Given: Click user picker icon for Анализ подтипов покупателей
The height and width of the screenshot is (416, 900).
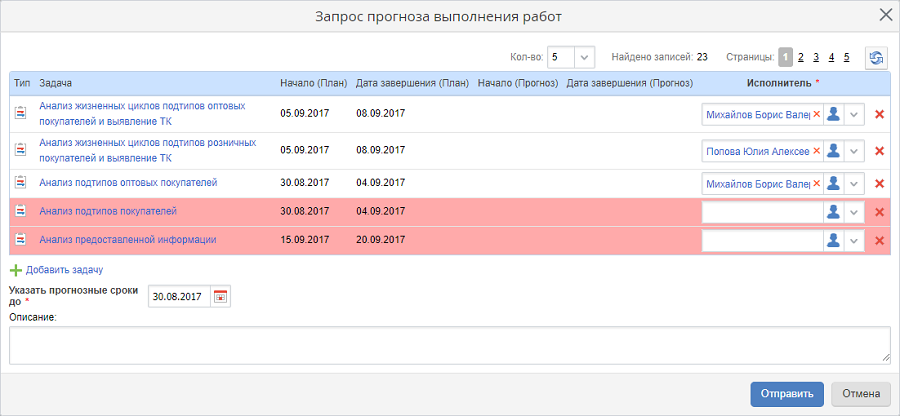Looking at the screenshot, I should click(x=832, y=212).
